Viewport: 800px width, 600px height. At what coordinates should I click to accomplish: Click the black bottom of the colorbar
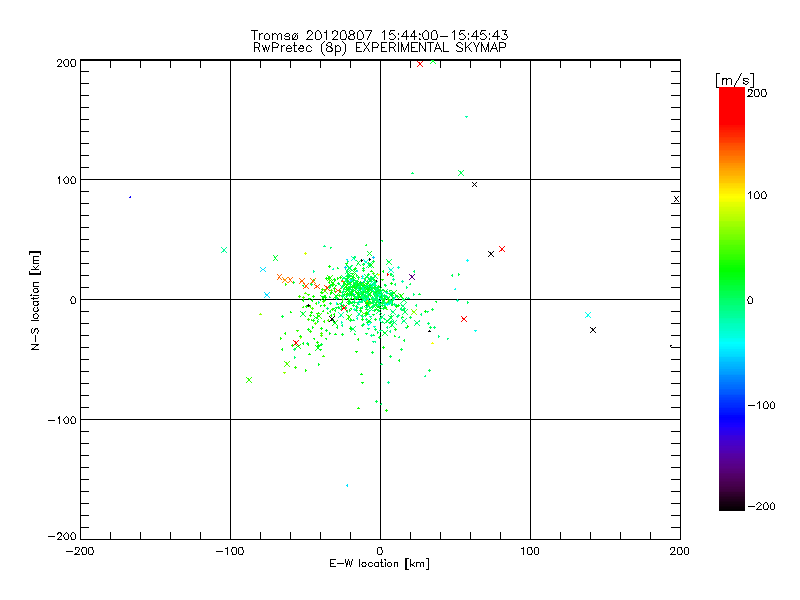point(732,503)
